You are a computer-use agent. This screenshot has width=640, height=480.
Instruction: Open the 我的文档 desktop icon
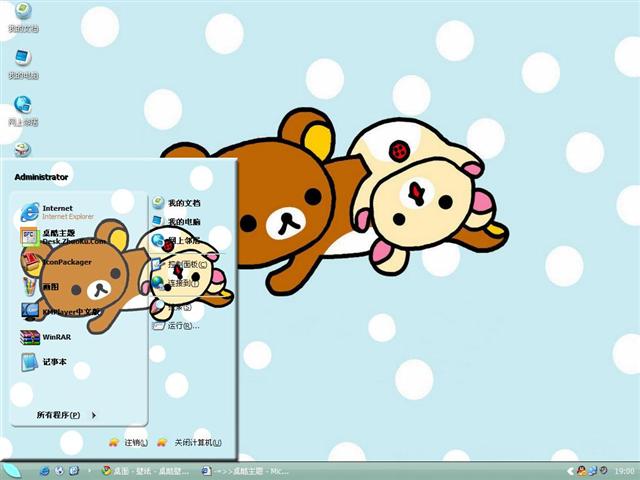23,17
